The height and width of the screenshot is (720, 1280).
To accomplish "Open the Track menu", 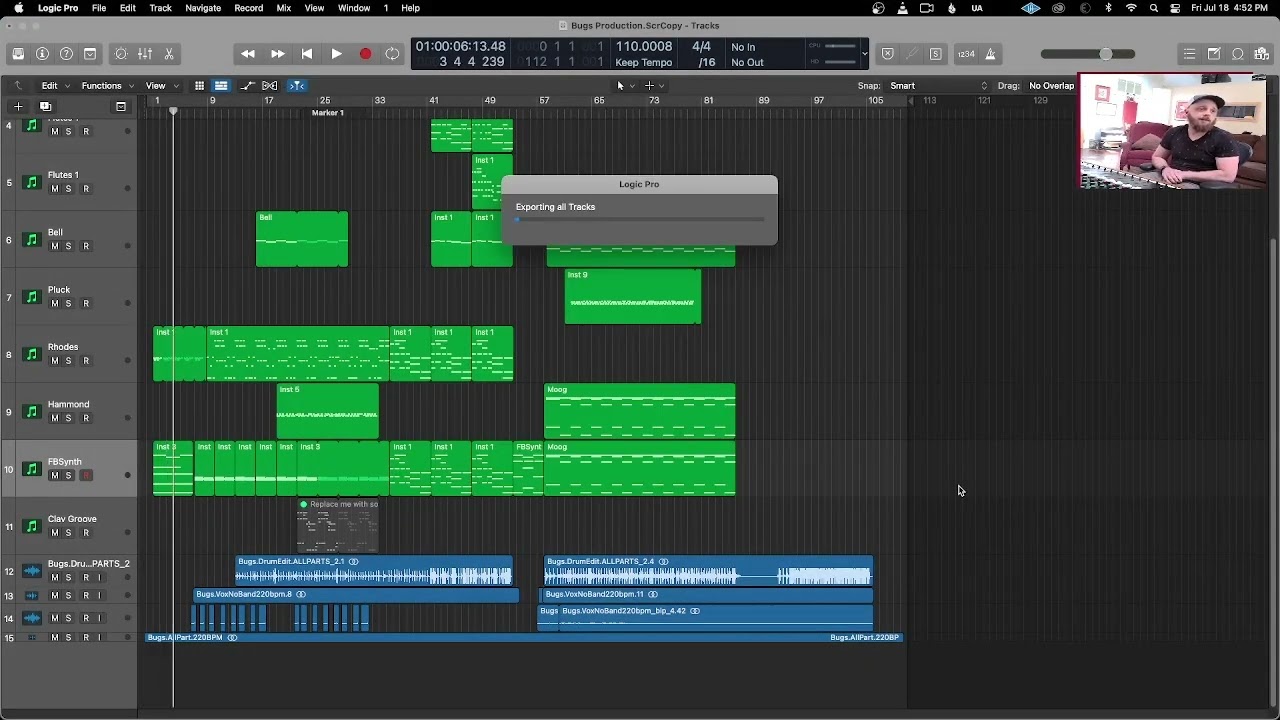I will click(x=160, y=8).
